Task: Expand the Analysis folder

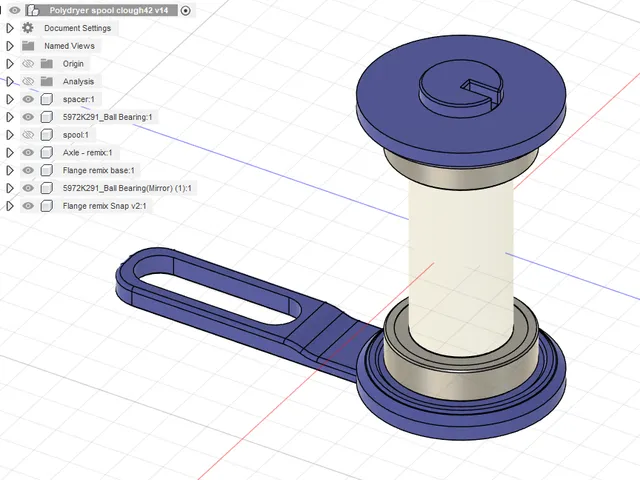Action: (10, 82)
